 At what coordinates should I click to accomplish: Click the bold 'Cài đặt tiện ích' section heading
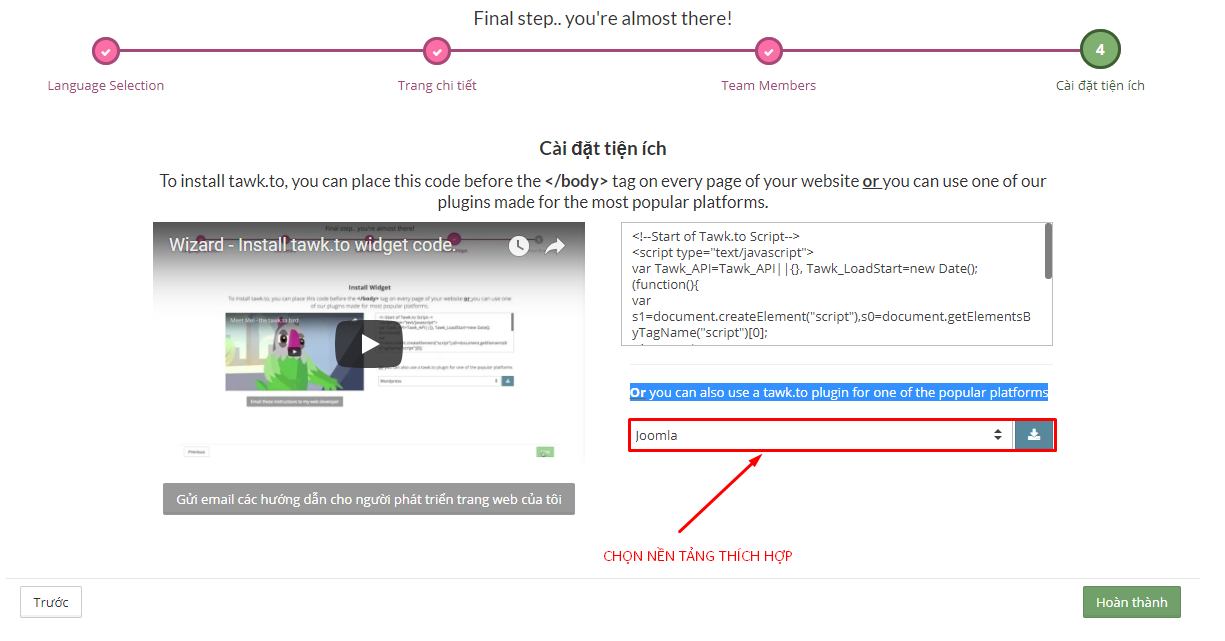[603, 149]
